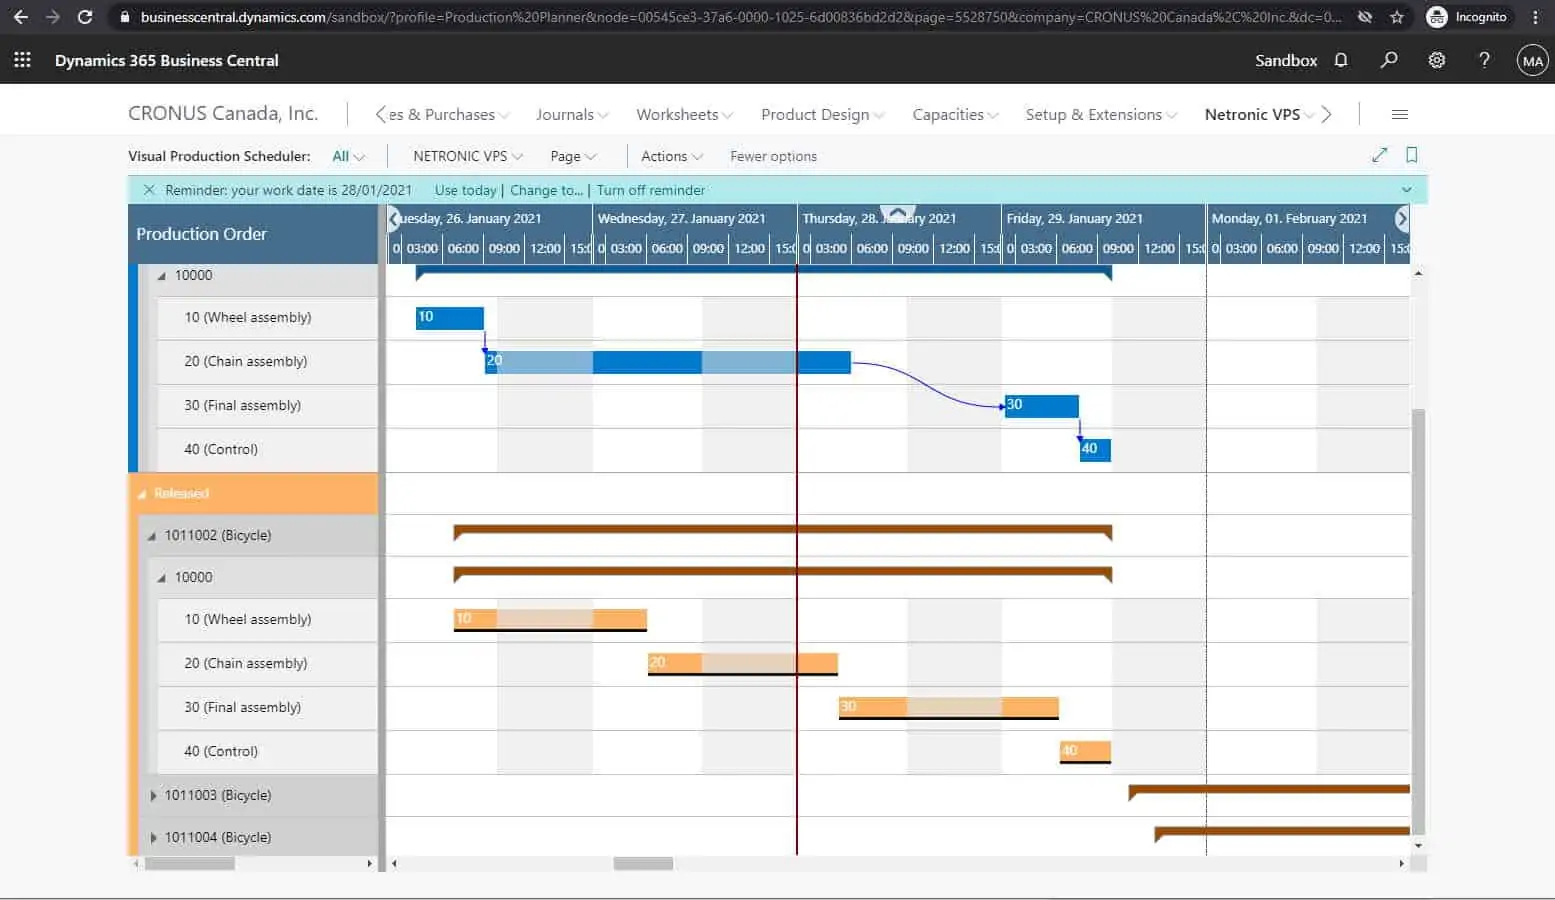Select row 20 (Chain assembly) in Released order
Viewport: 1555px width, 900px height.
pos(267,664)
